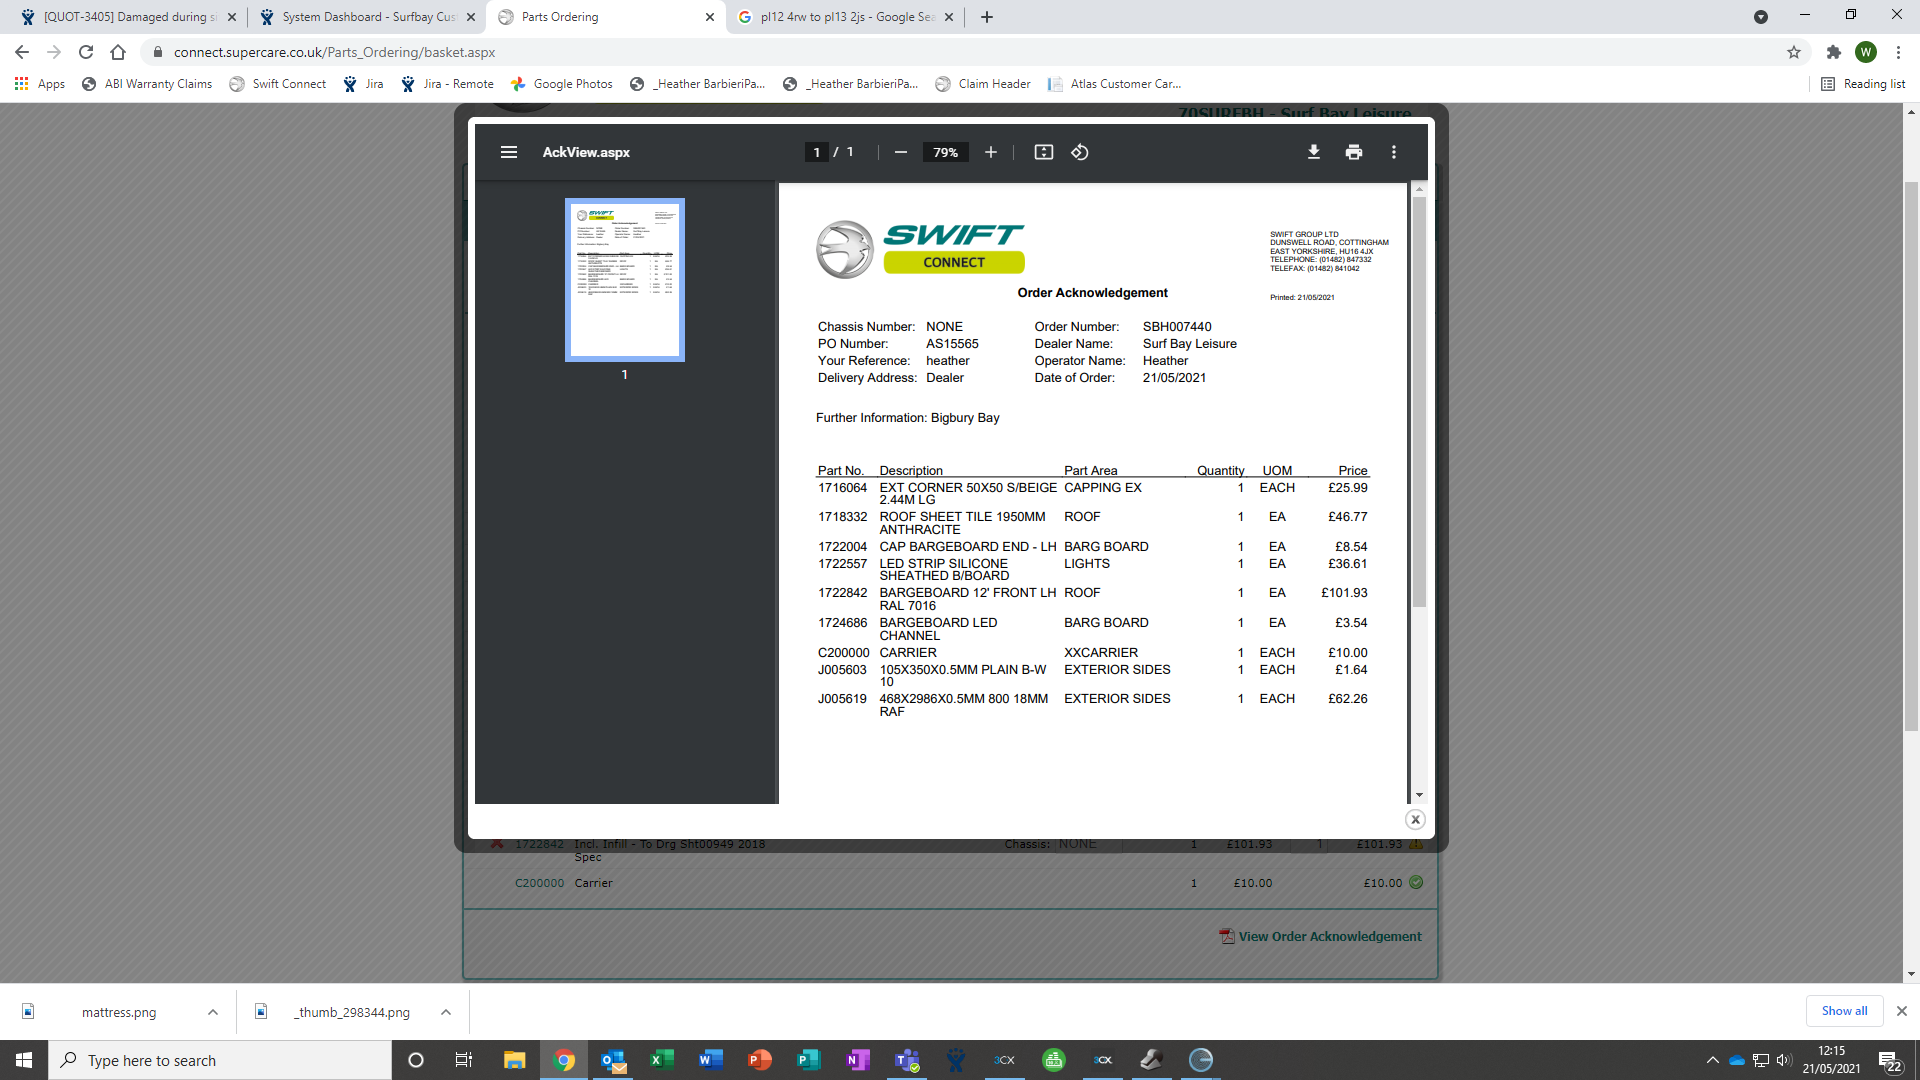Rotate the PDF document counterclockwise
The image size is (1920, 1080).
click(x=1080, y=152)
